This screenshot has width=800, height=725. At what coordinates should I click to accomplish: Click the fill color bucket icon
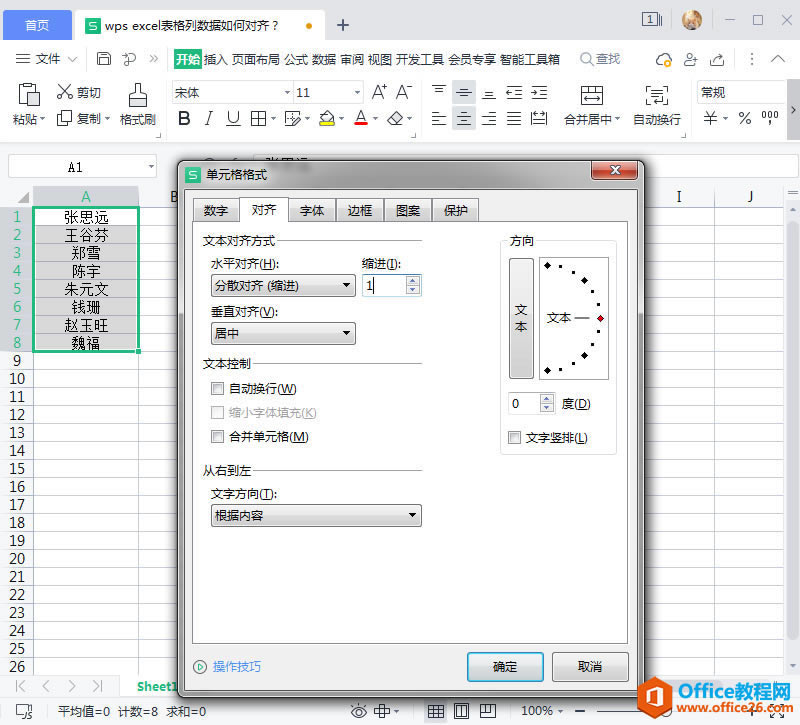point(327,118)
